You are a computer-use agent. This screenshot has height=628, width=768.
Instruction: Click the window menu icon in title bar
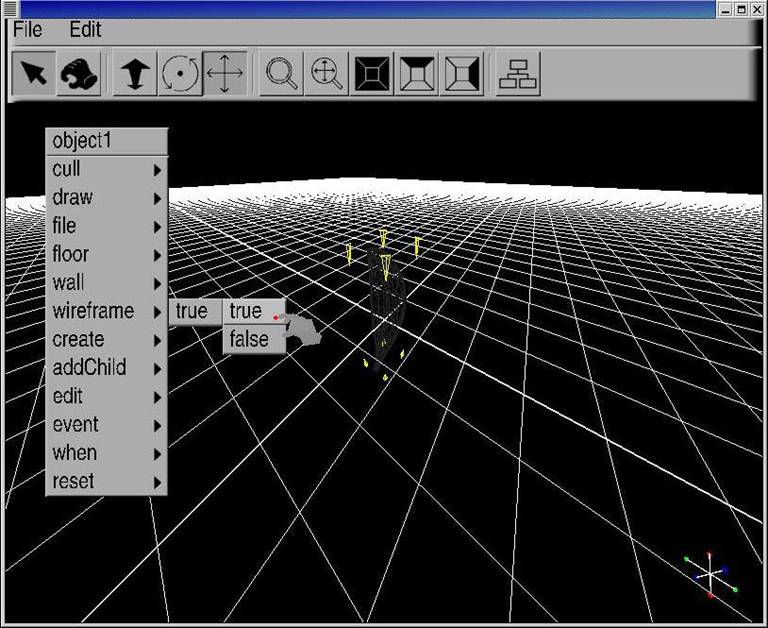tap(10, 8)
